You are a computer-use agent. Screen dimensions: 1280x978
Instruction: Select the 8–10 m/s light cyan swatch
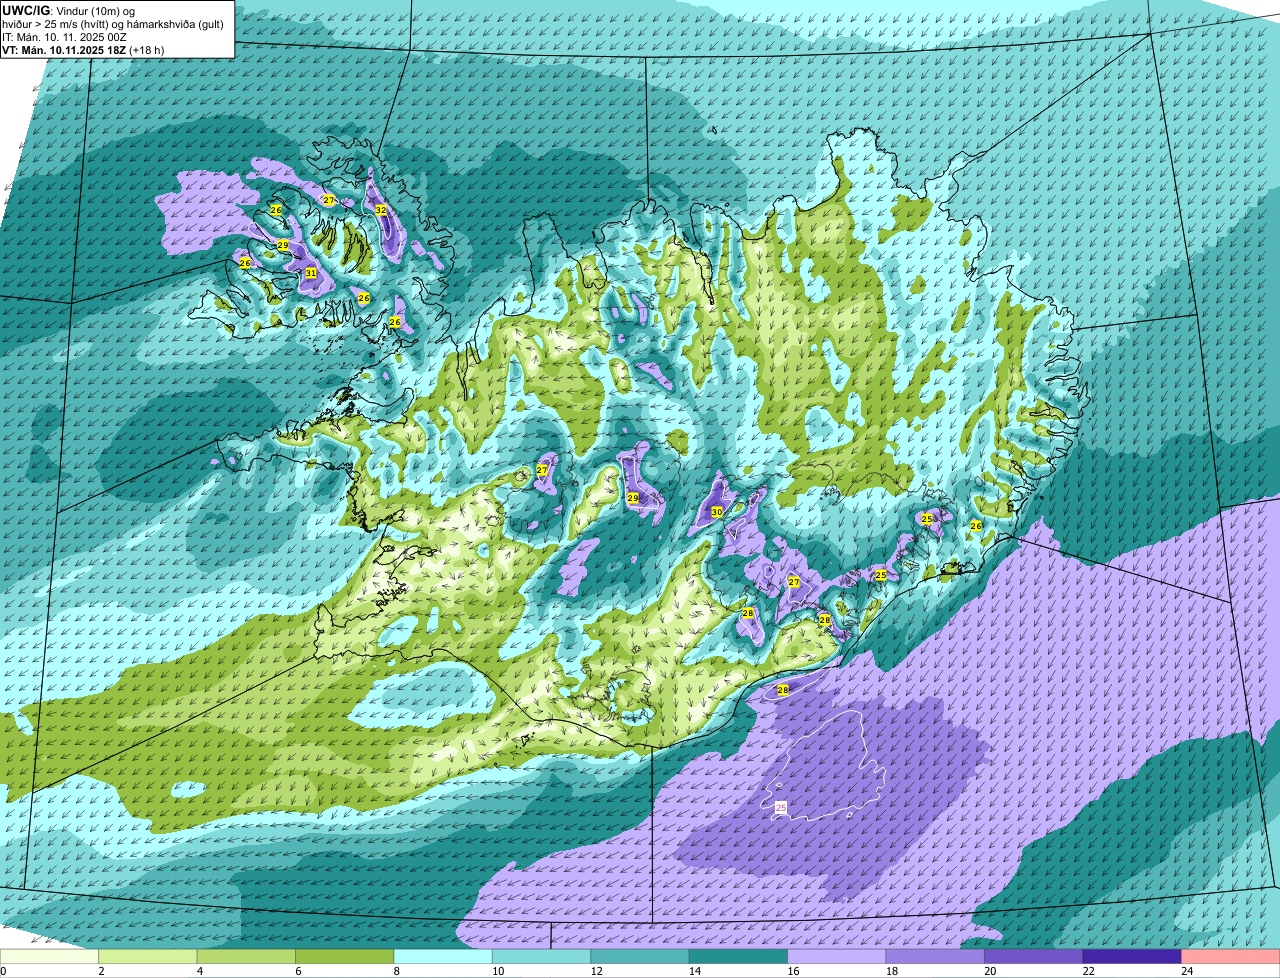(x=443, y=956)
